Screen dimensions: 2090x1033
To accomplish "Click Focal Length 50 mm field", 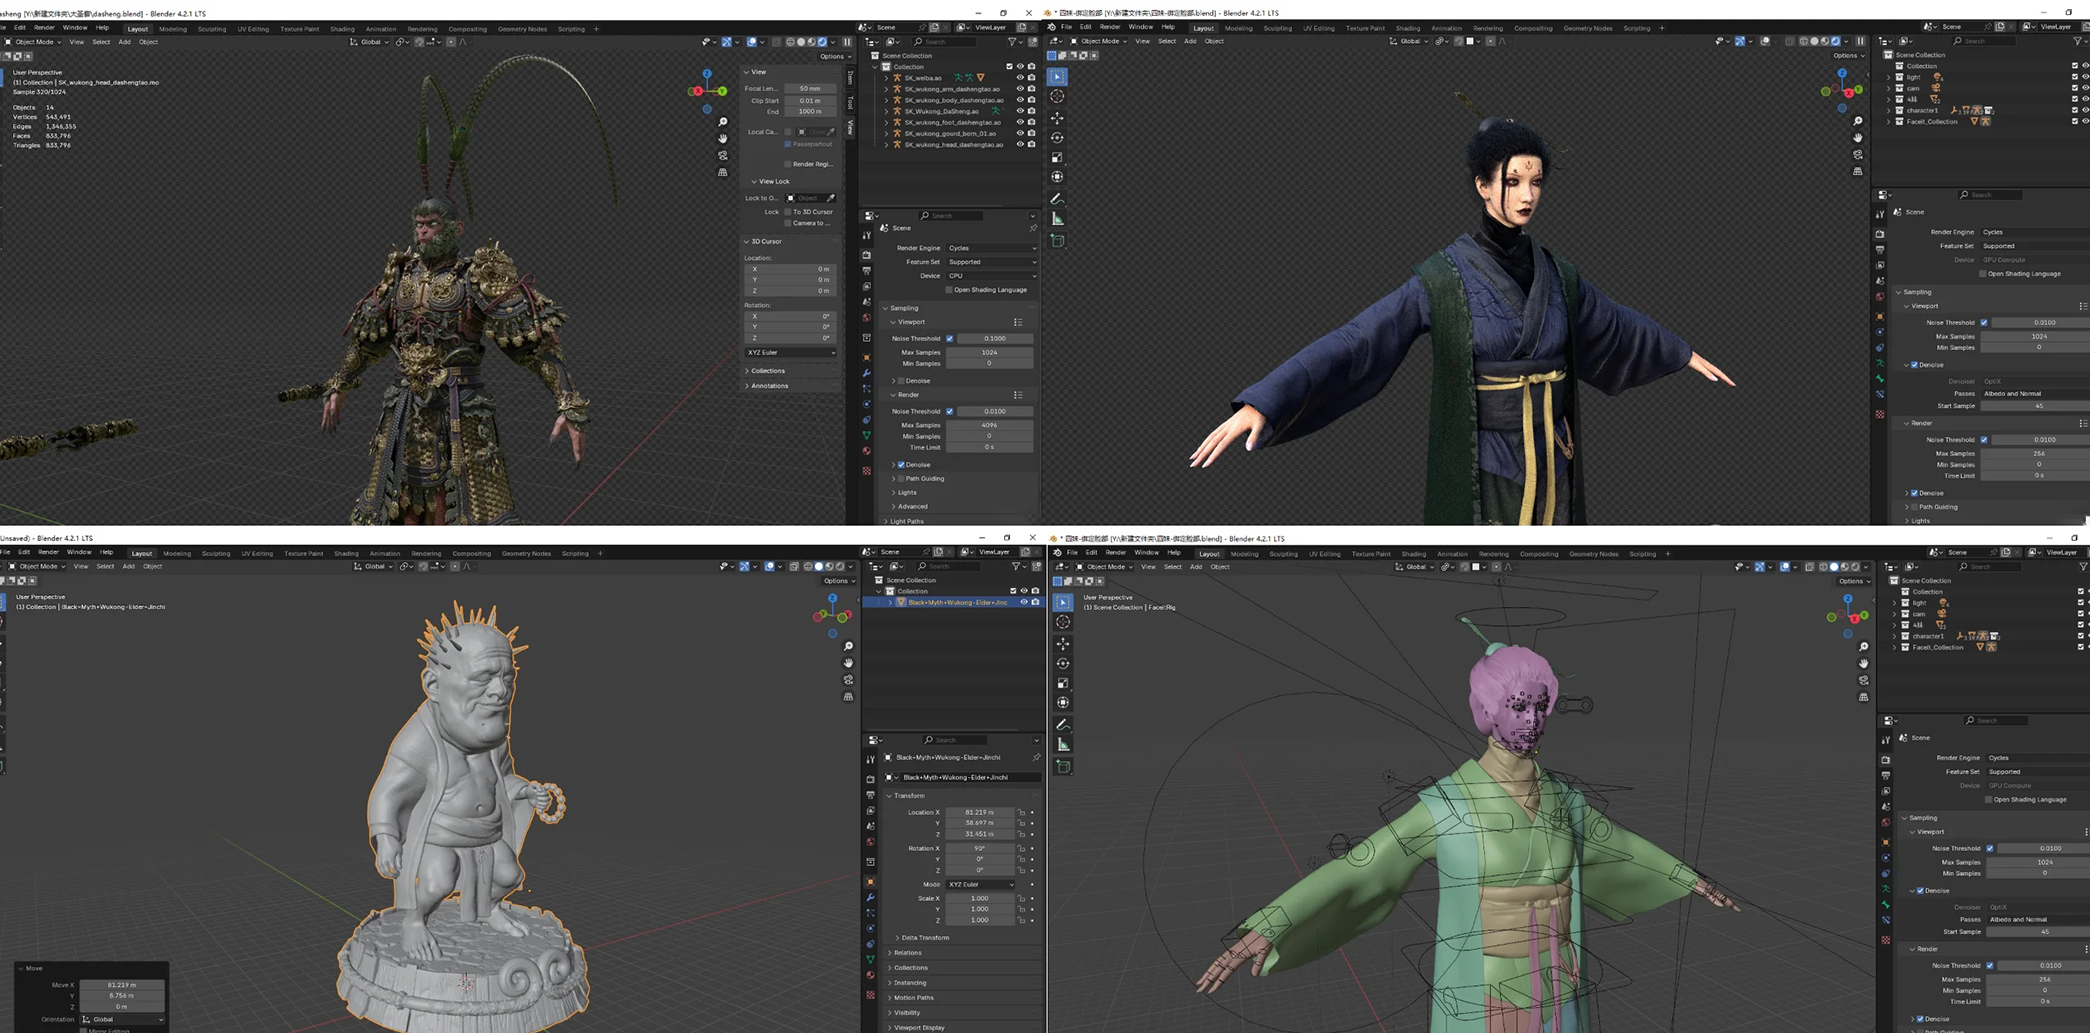I will (810, 89).
